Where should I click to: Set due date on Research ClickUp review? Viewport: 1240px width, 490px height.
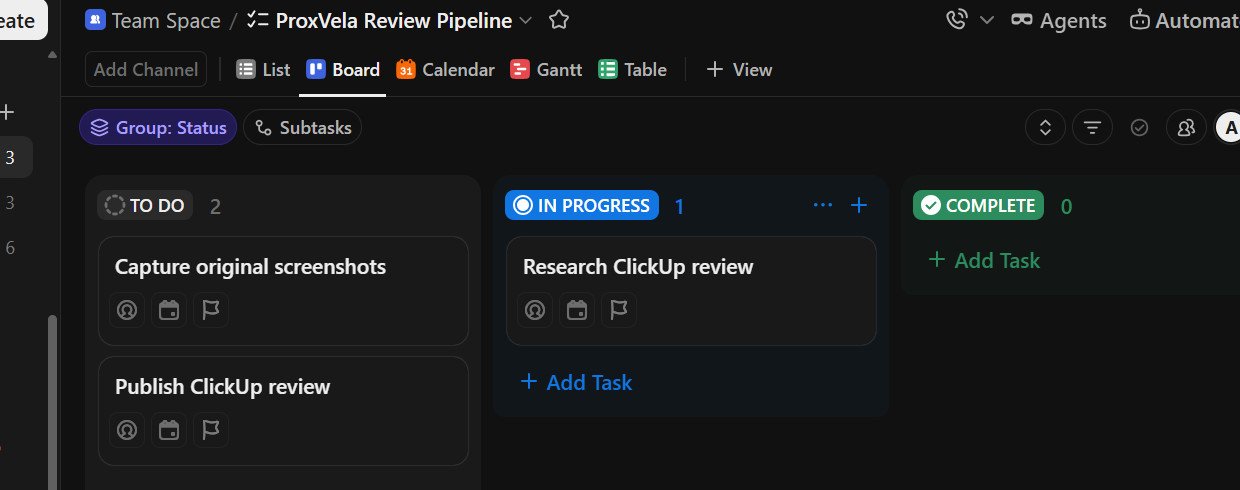577,310
